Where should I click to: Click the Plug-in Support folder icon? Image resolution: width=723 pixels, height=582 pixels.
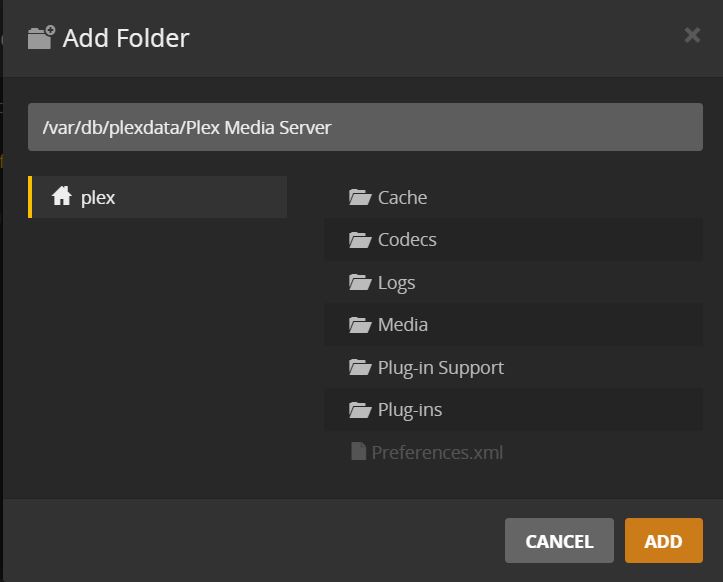tap(360, 368)
